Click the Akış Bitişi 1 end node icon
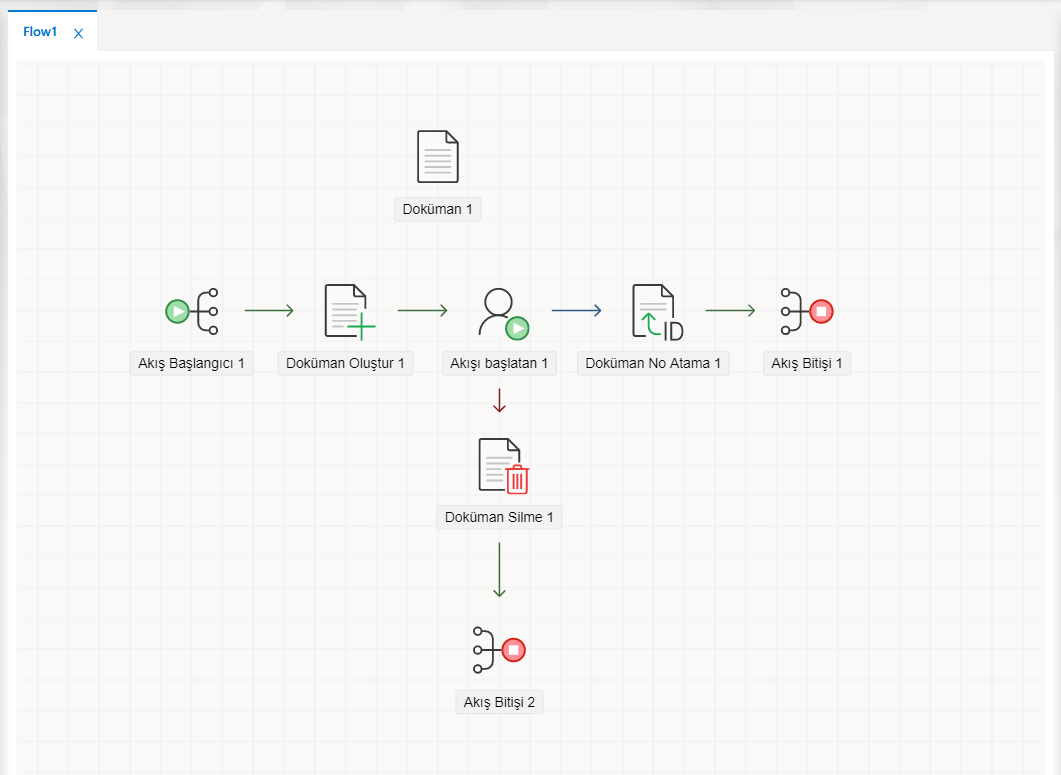Screen dimensions: 1061x775 tap(806, 310)
